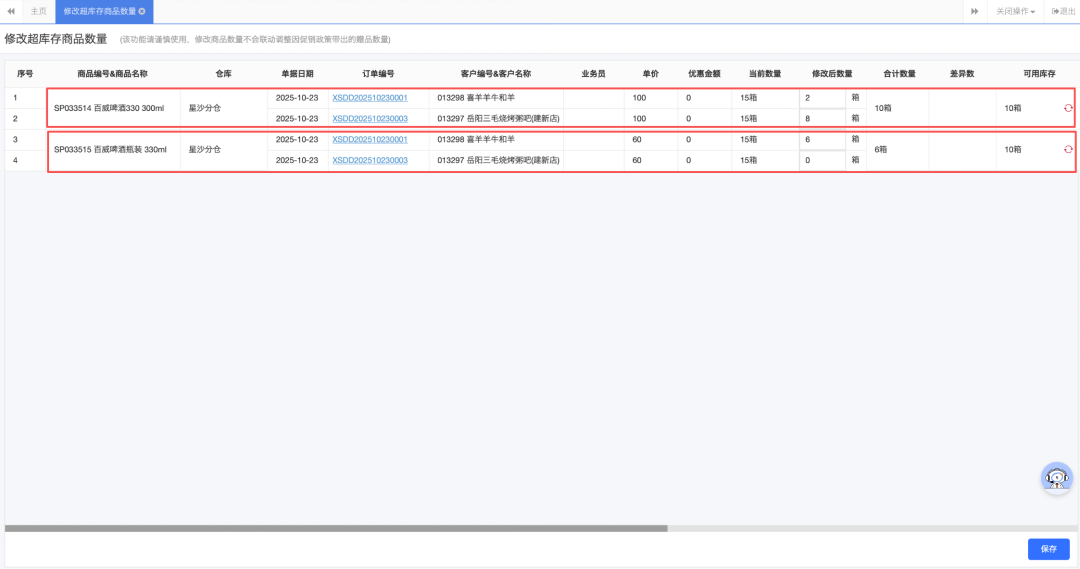Image resolution: width=1080 pixels, height=569 pixels.
Task: Click the 商品编号&商品名称 column header
Action: [x=112, y=74]
